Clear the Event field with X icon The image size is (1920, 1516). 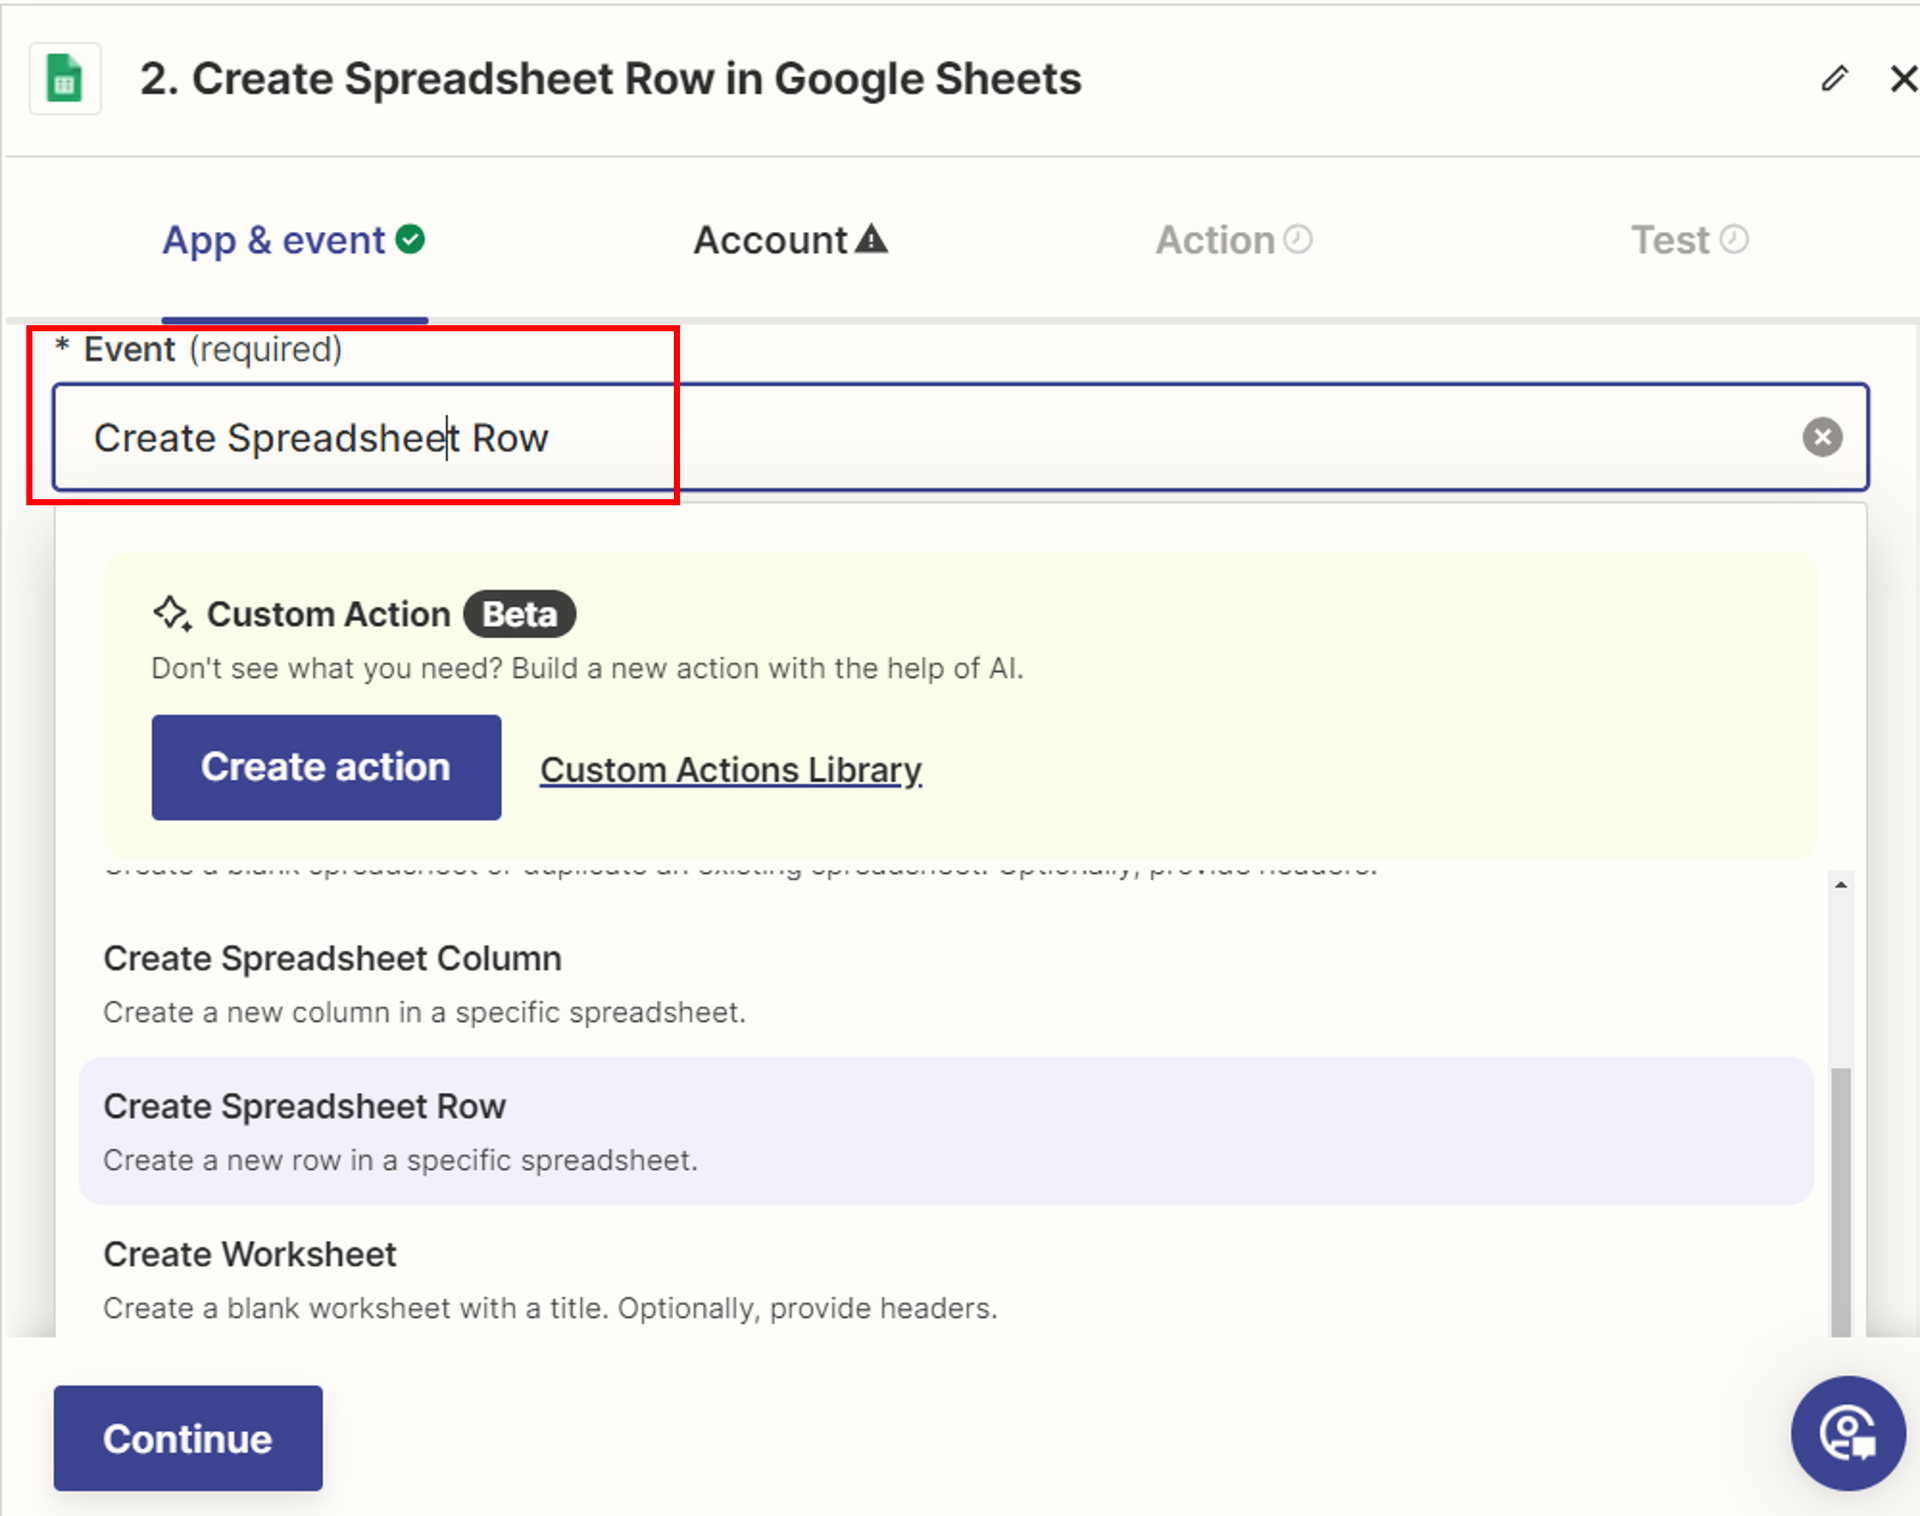click(1821, 437)
